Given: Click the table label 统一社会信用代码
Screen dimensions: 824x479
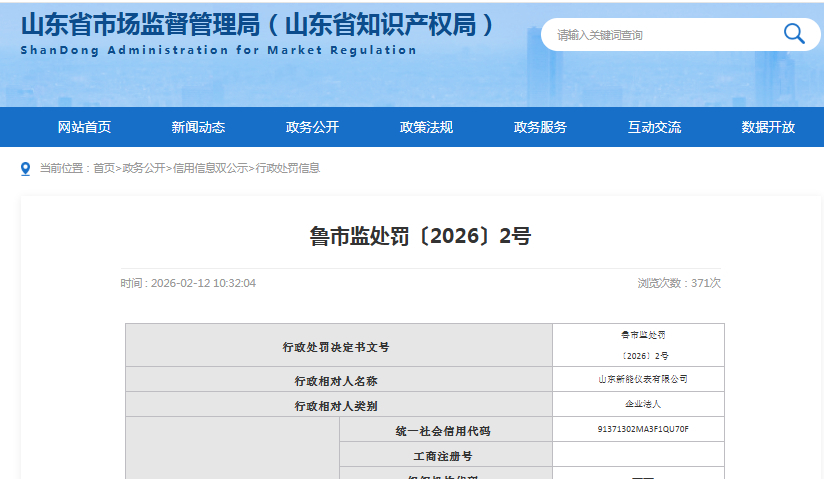Looking at the screenshot, I should 443,432.
